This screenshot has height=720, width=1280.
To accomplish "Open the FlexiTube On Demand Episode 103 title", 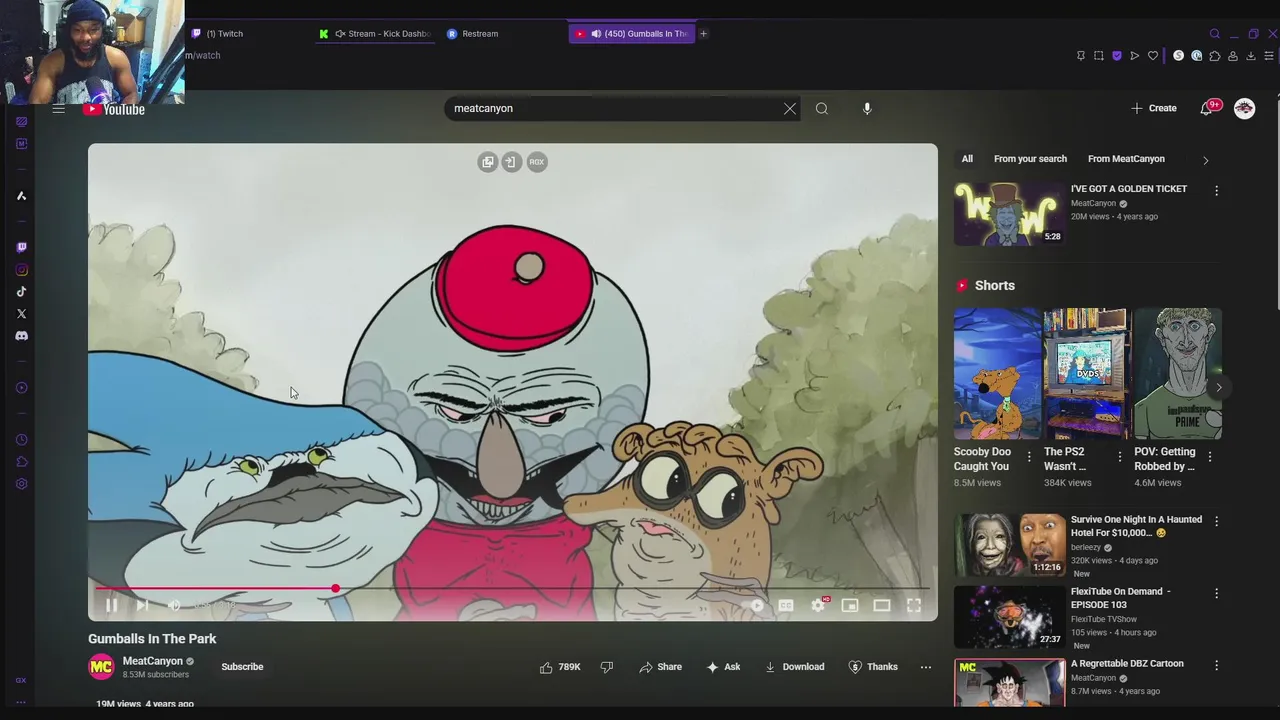I will pyautogui.click(x=1120, y=598).
